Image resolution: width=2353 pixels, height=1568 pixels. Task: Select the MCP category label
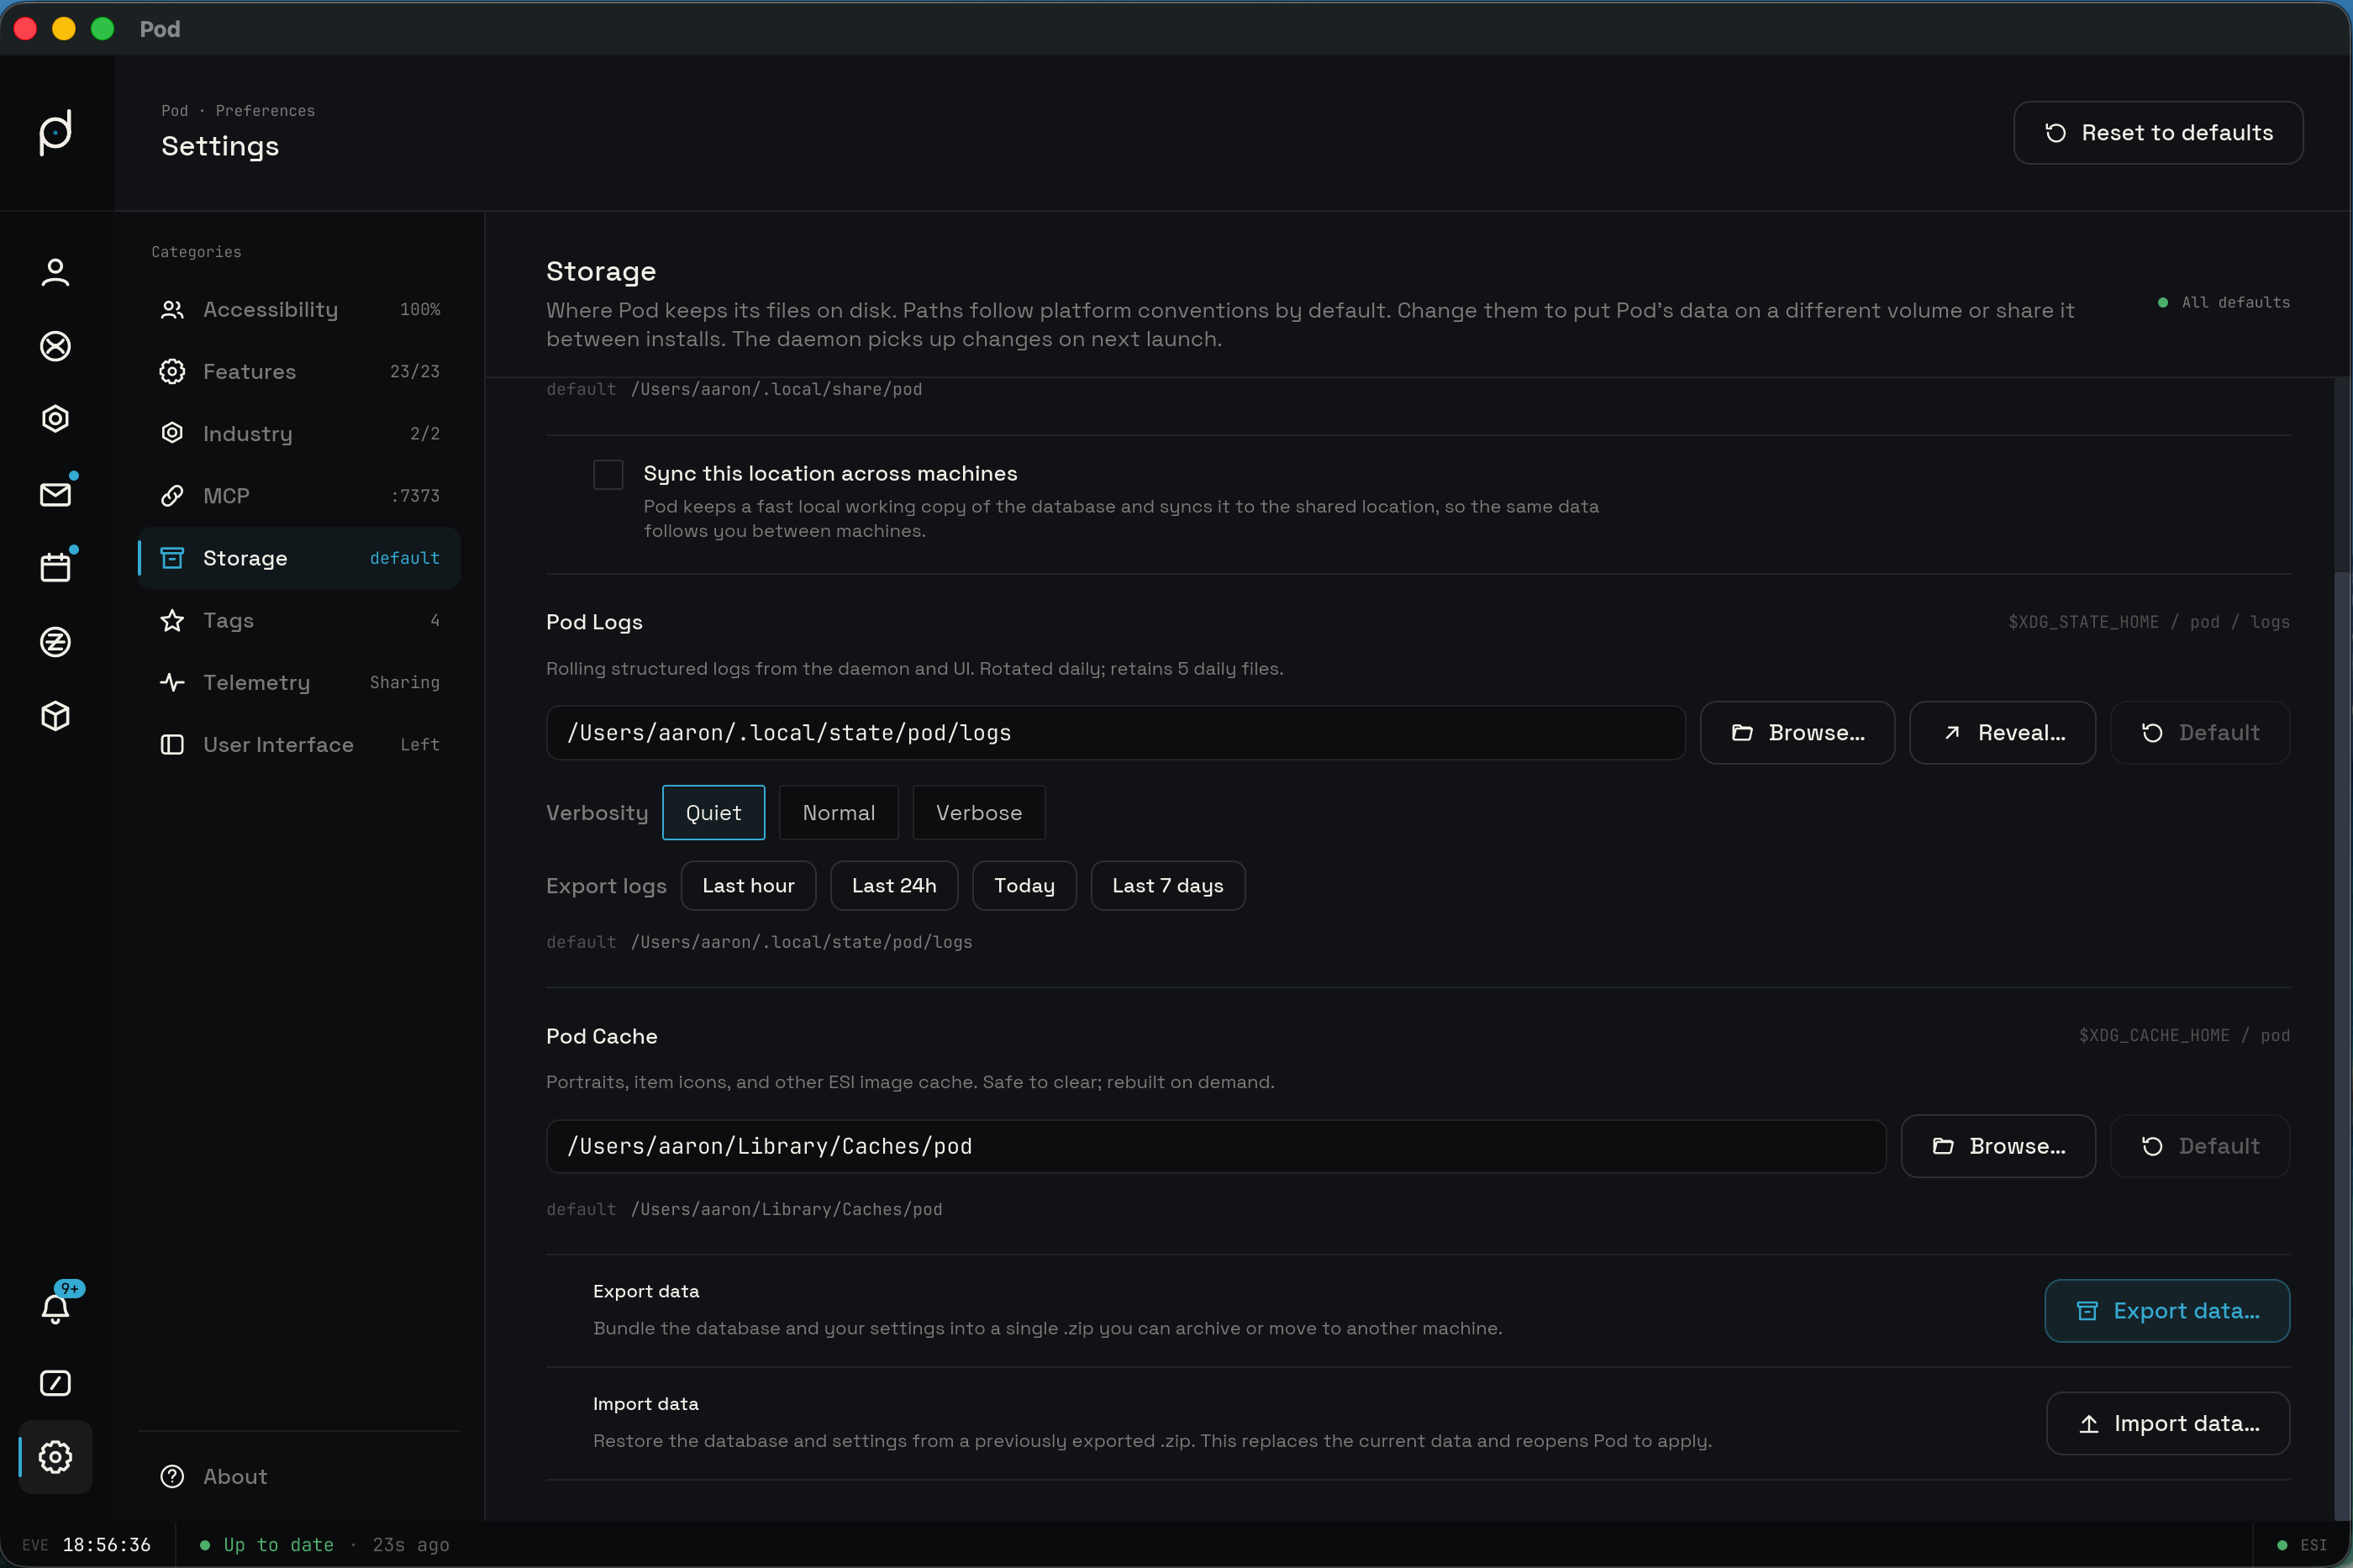click(x=226, y=496)
